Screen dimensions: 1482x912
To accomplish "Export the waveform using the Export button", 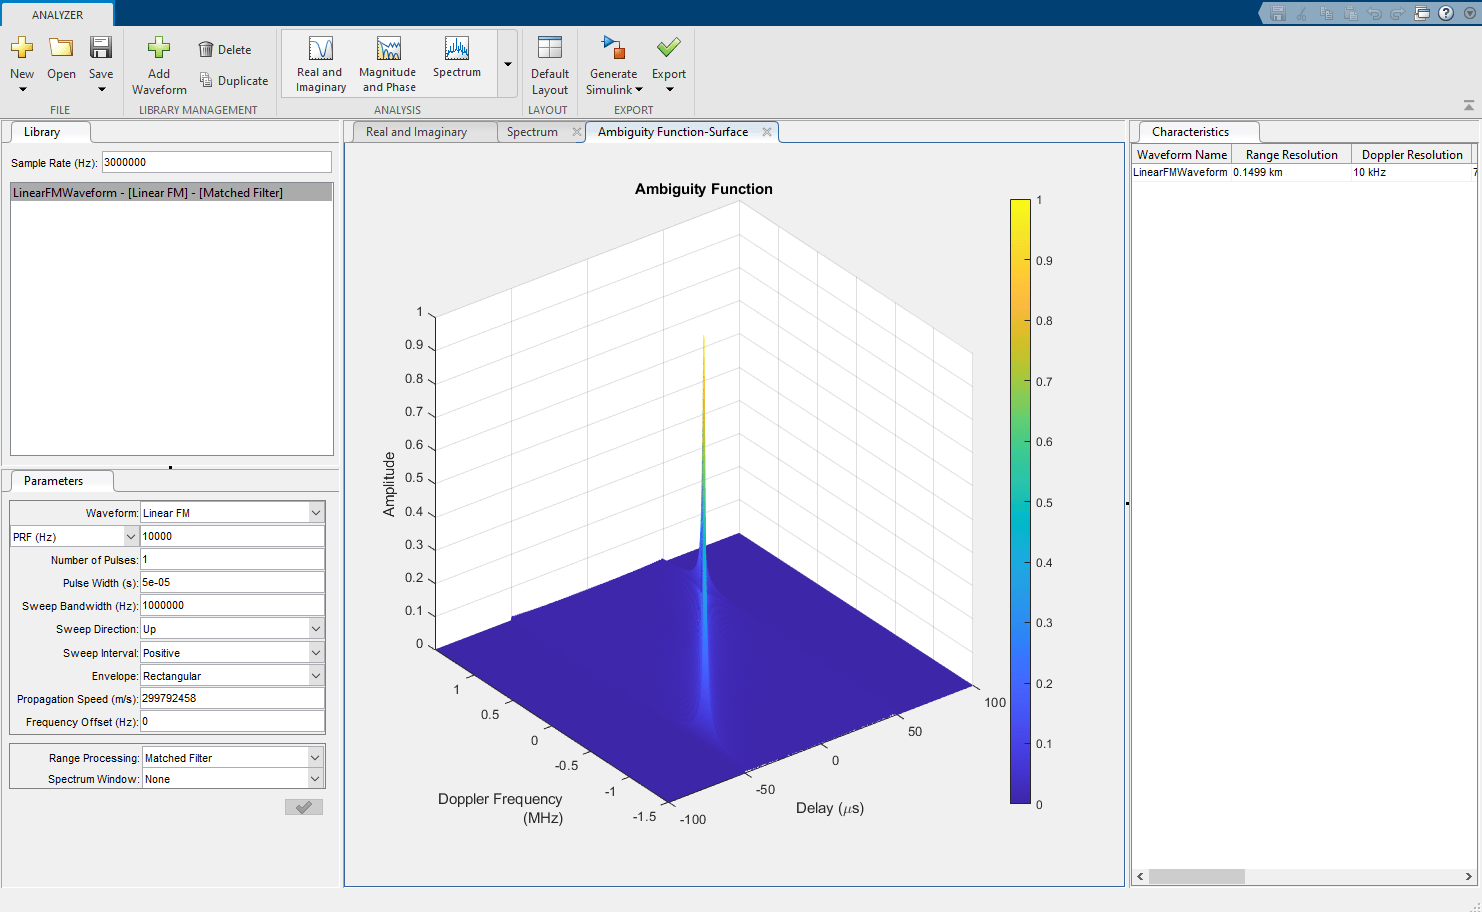I will 668,62.
